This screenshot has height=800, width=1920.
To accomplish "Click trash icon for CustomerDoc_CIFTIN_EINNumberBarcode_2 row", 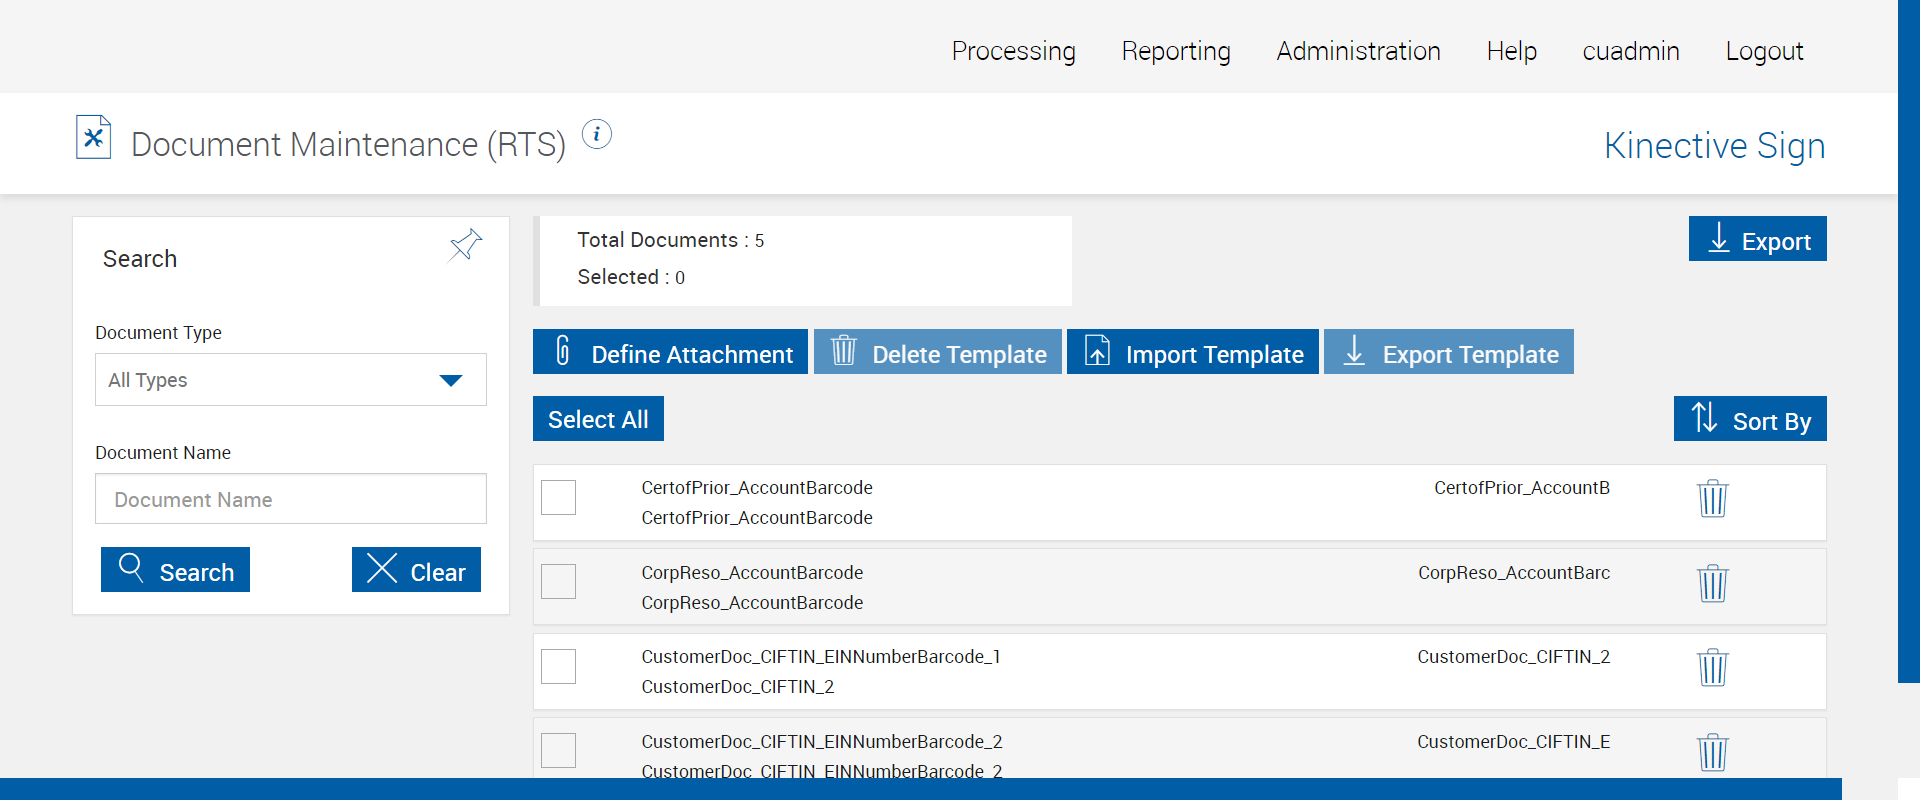I will pyautogui.click(x=1712, y=752).
